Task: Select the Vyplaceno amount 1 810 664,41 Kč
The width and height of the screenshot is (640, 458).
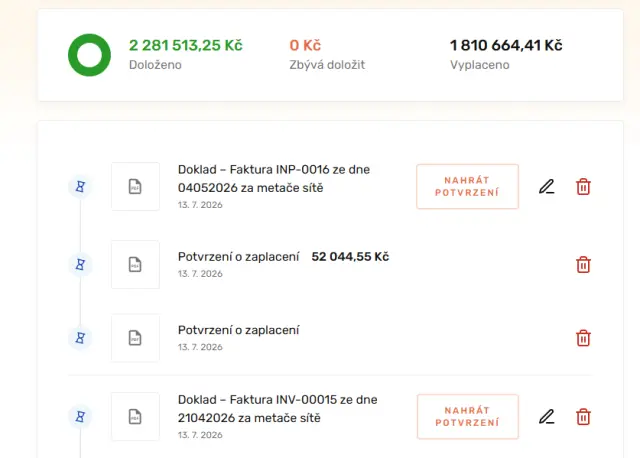Action: tap(506, 45)
